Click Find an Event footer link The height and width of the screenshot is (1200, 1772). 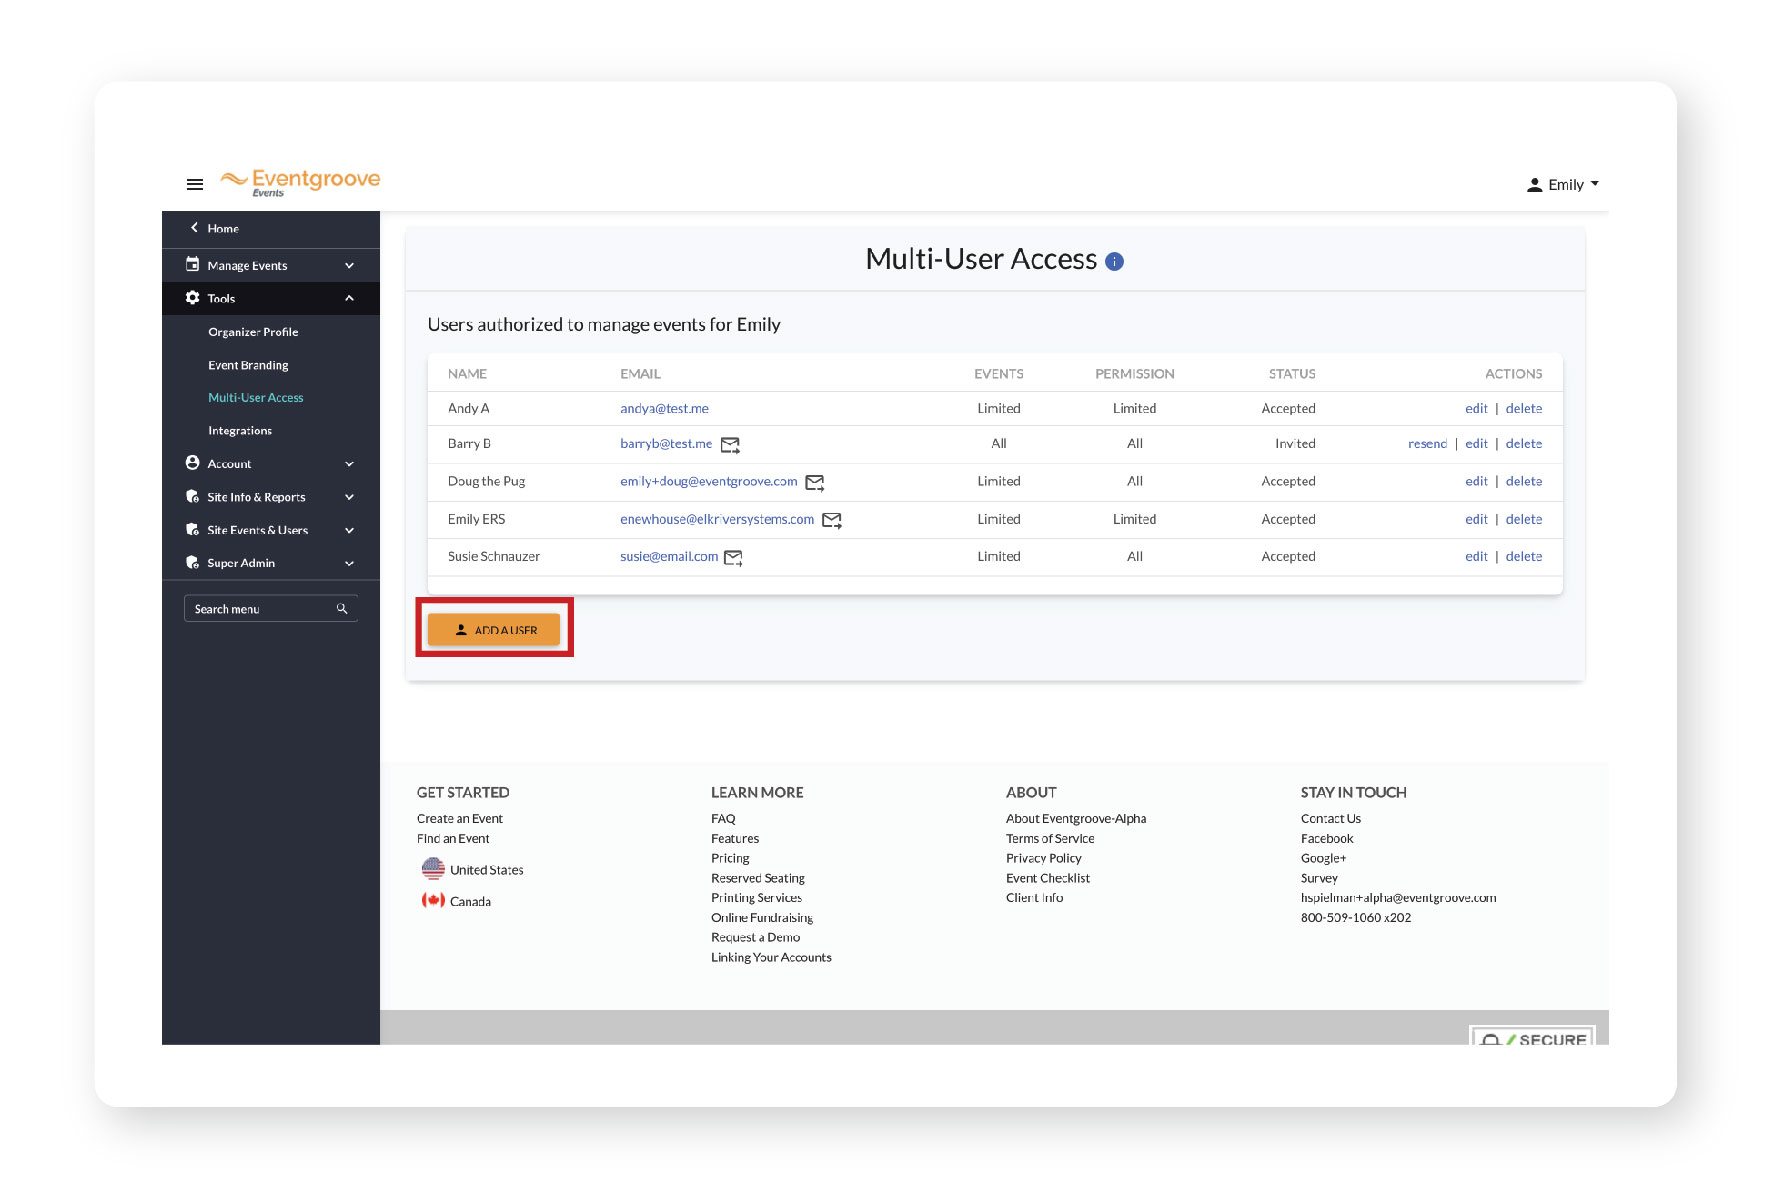click(453, 839)
